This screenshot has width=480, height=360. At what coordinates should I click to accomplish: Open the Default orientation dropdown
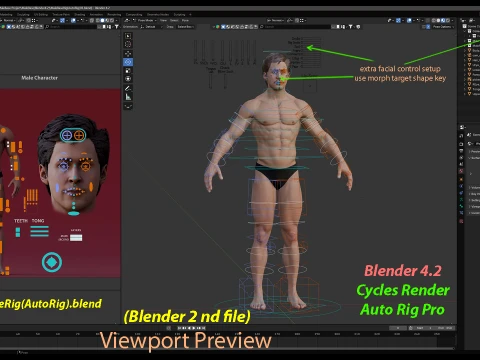tap(150, 27)
